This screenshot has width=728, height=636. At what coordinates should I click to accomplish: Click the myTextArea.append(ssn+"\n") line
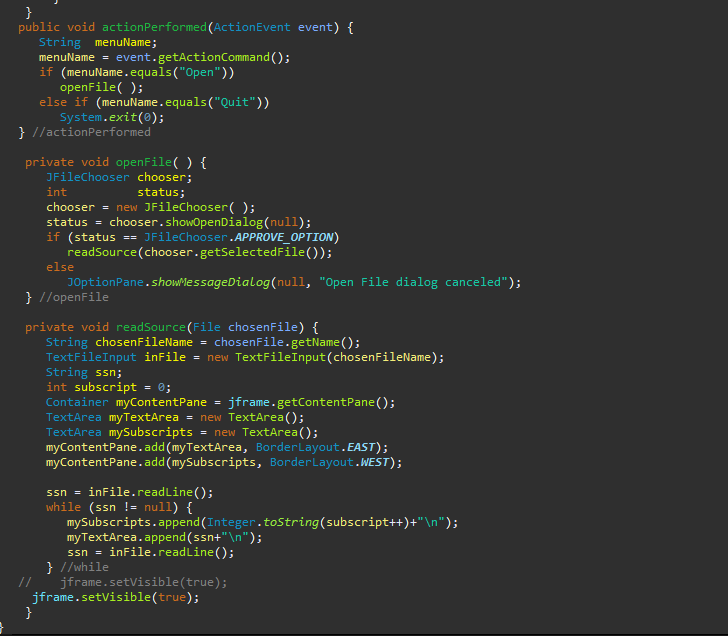coord(164,538)
